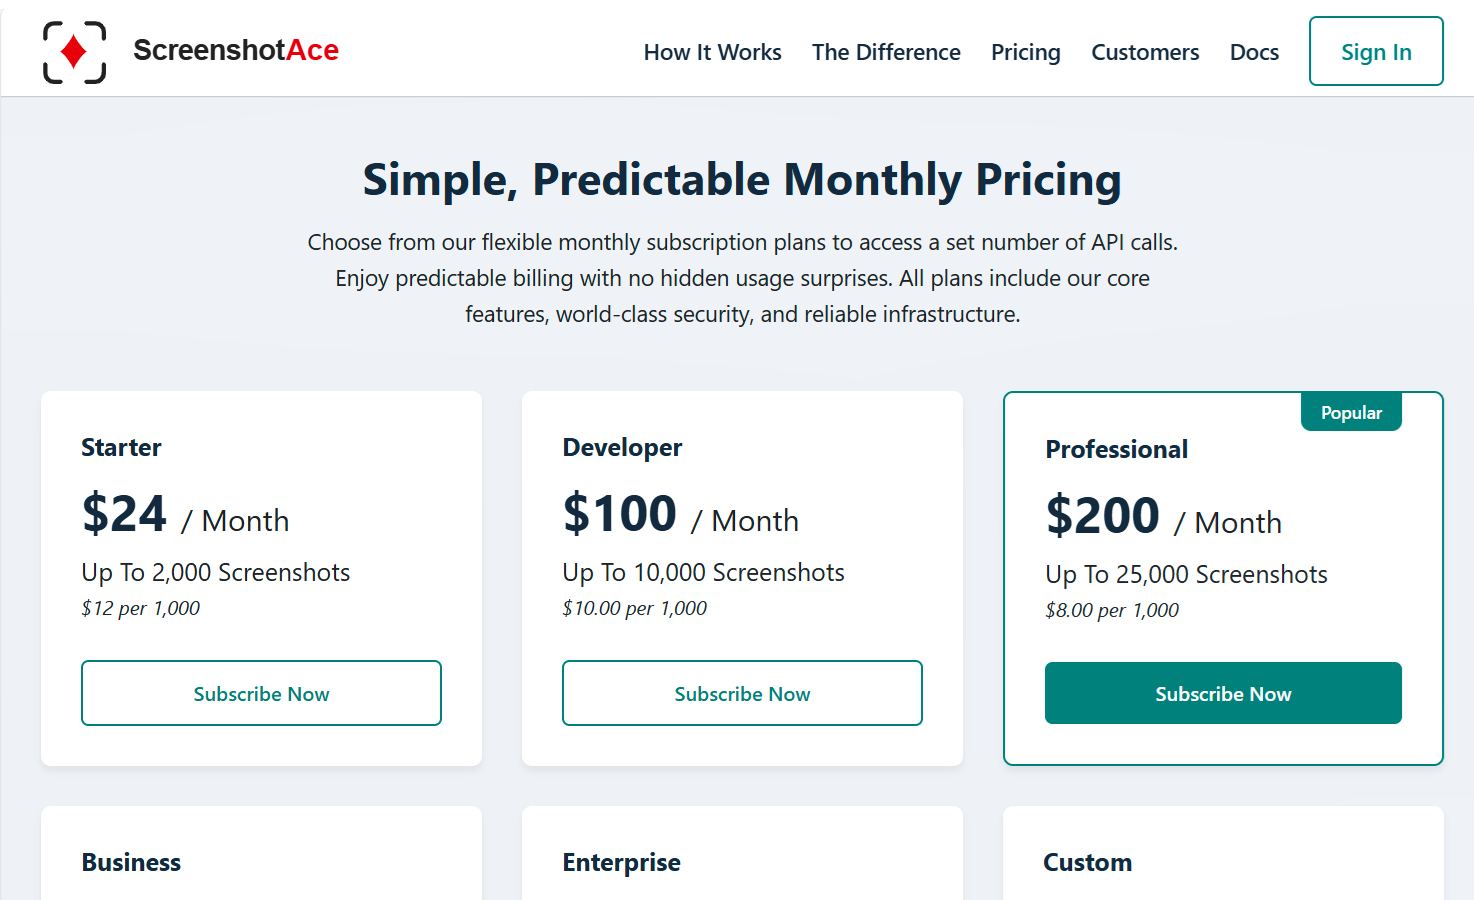Subscribe to the Developer plan

[742, 693]
